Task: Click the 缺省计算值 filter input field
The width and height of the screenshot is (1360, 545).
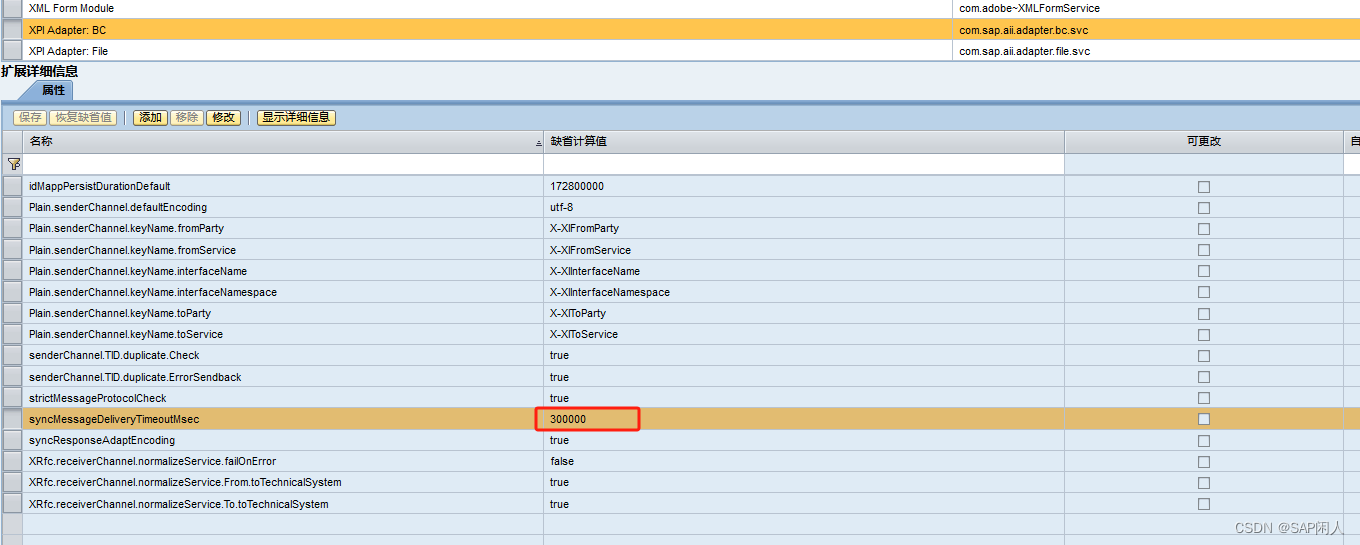Action: tap(804, 163)
